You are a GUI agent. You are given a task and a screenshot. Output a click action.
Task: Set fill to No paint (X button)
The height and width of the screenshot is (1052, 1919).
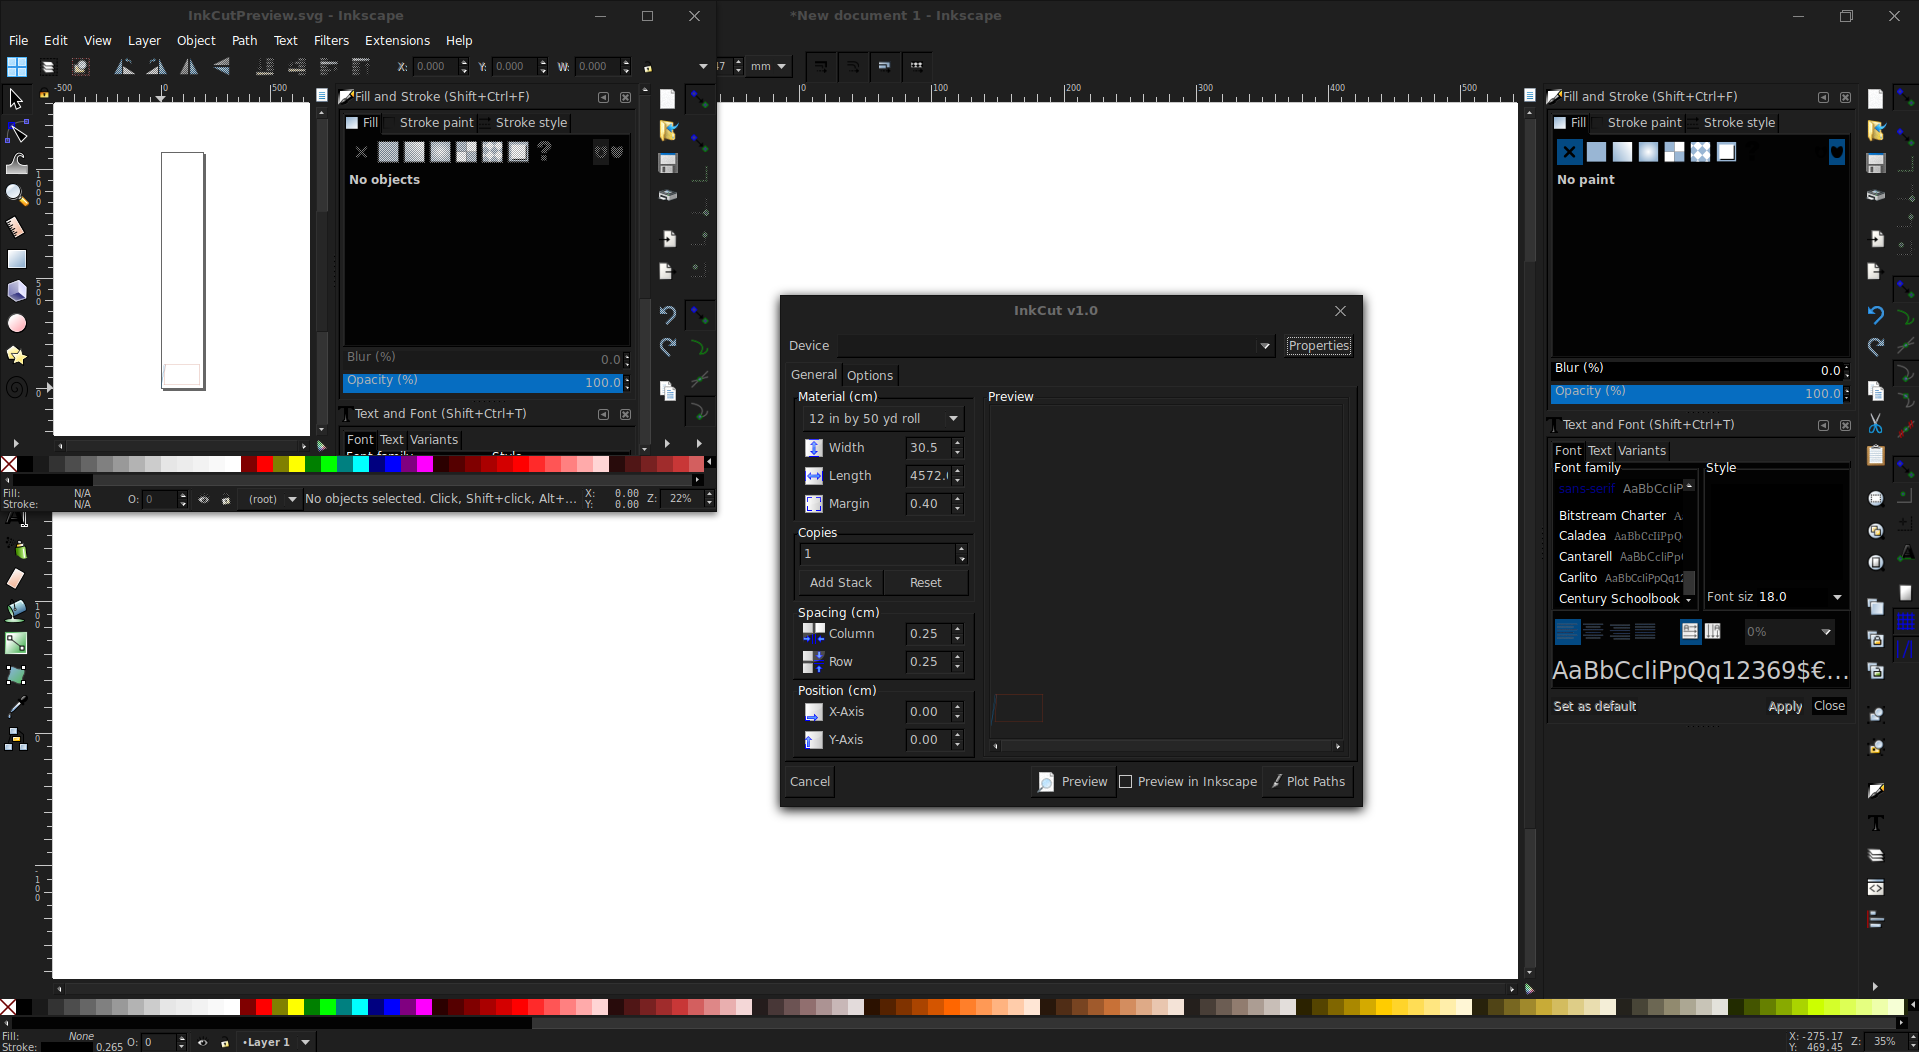(1569, 152)
